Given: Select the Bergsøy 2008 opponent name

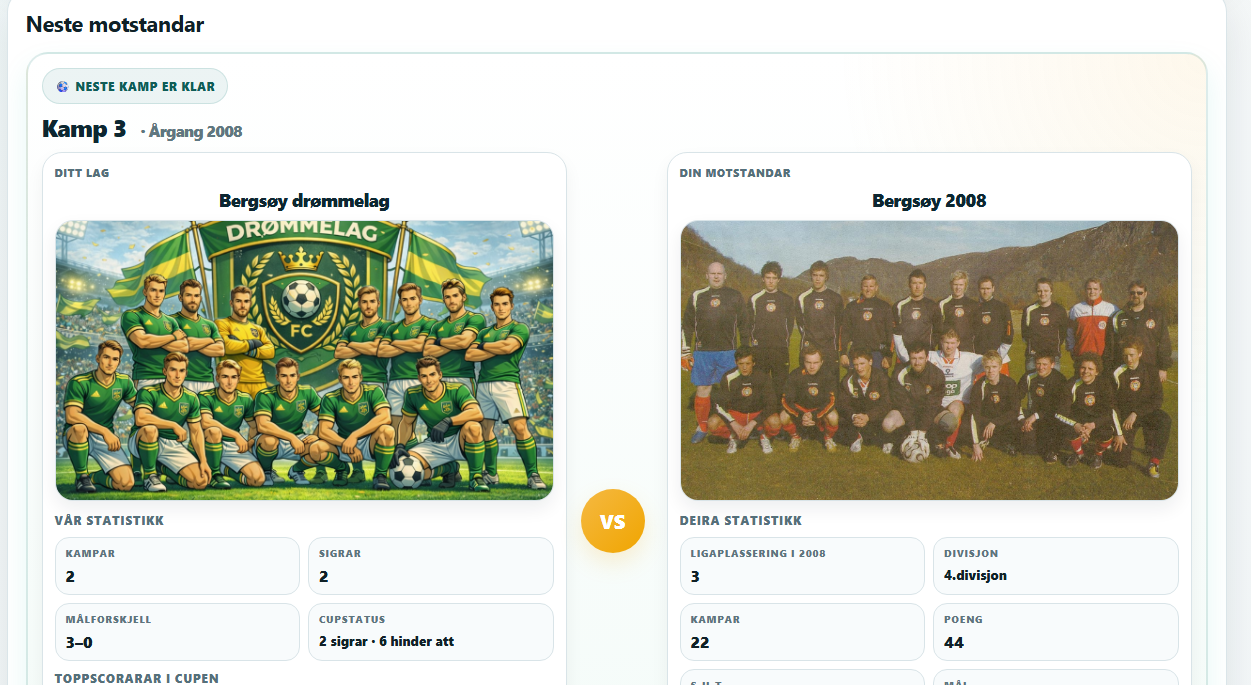Looking at the screenshot, I should (929, 201).
